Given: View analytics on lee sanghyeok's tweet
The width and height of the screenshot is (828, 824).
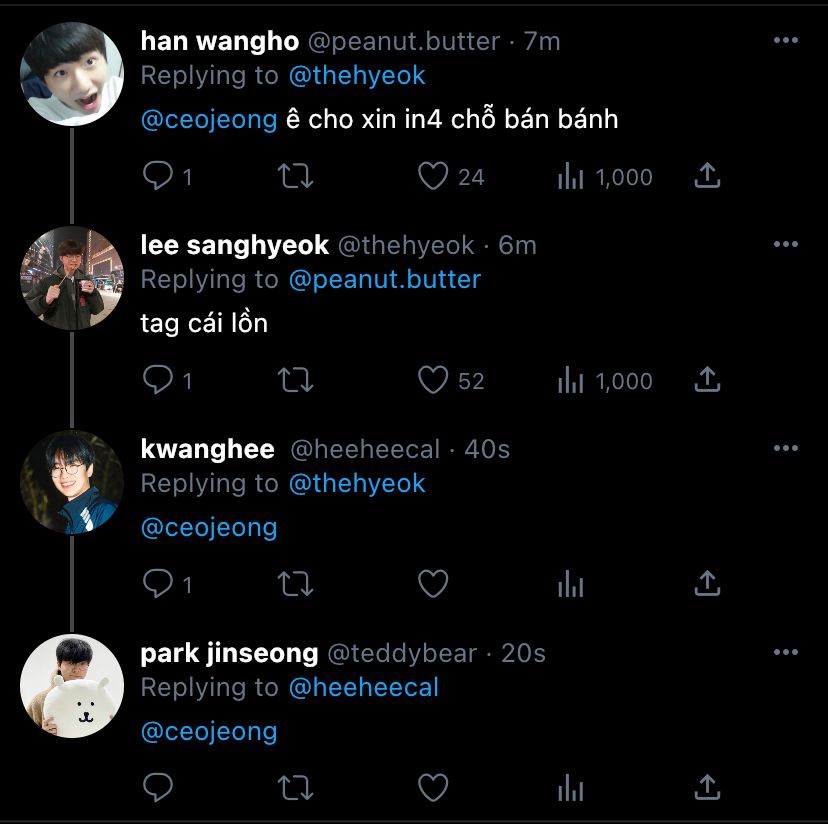Looking at the screenshot, I should (x=571, y=381).
